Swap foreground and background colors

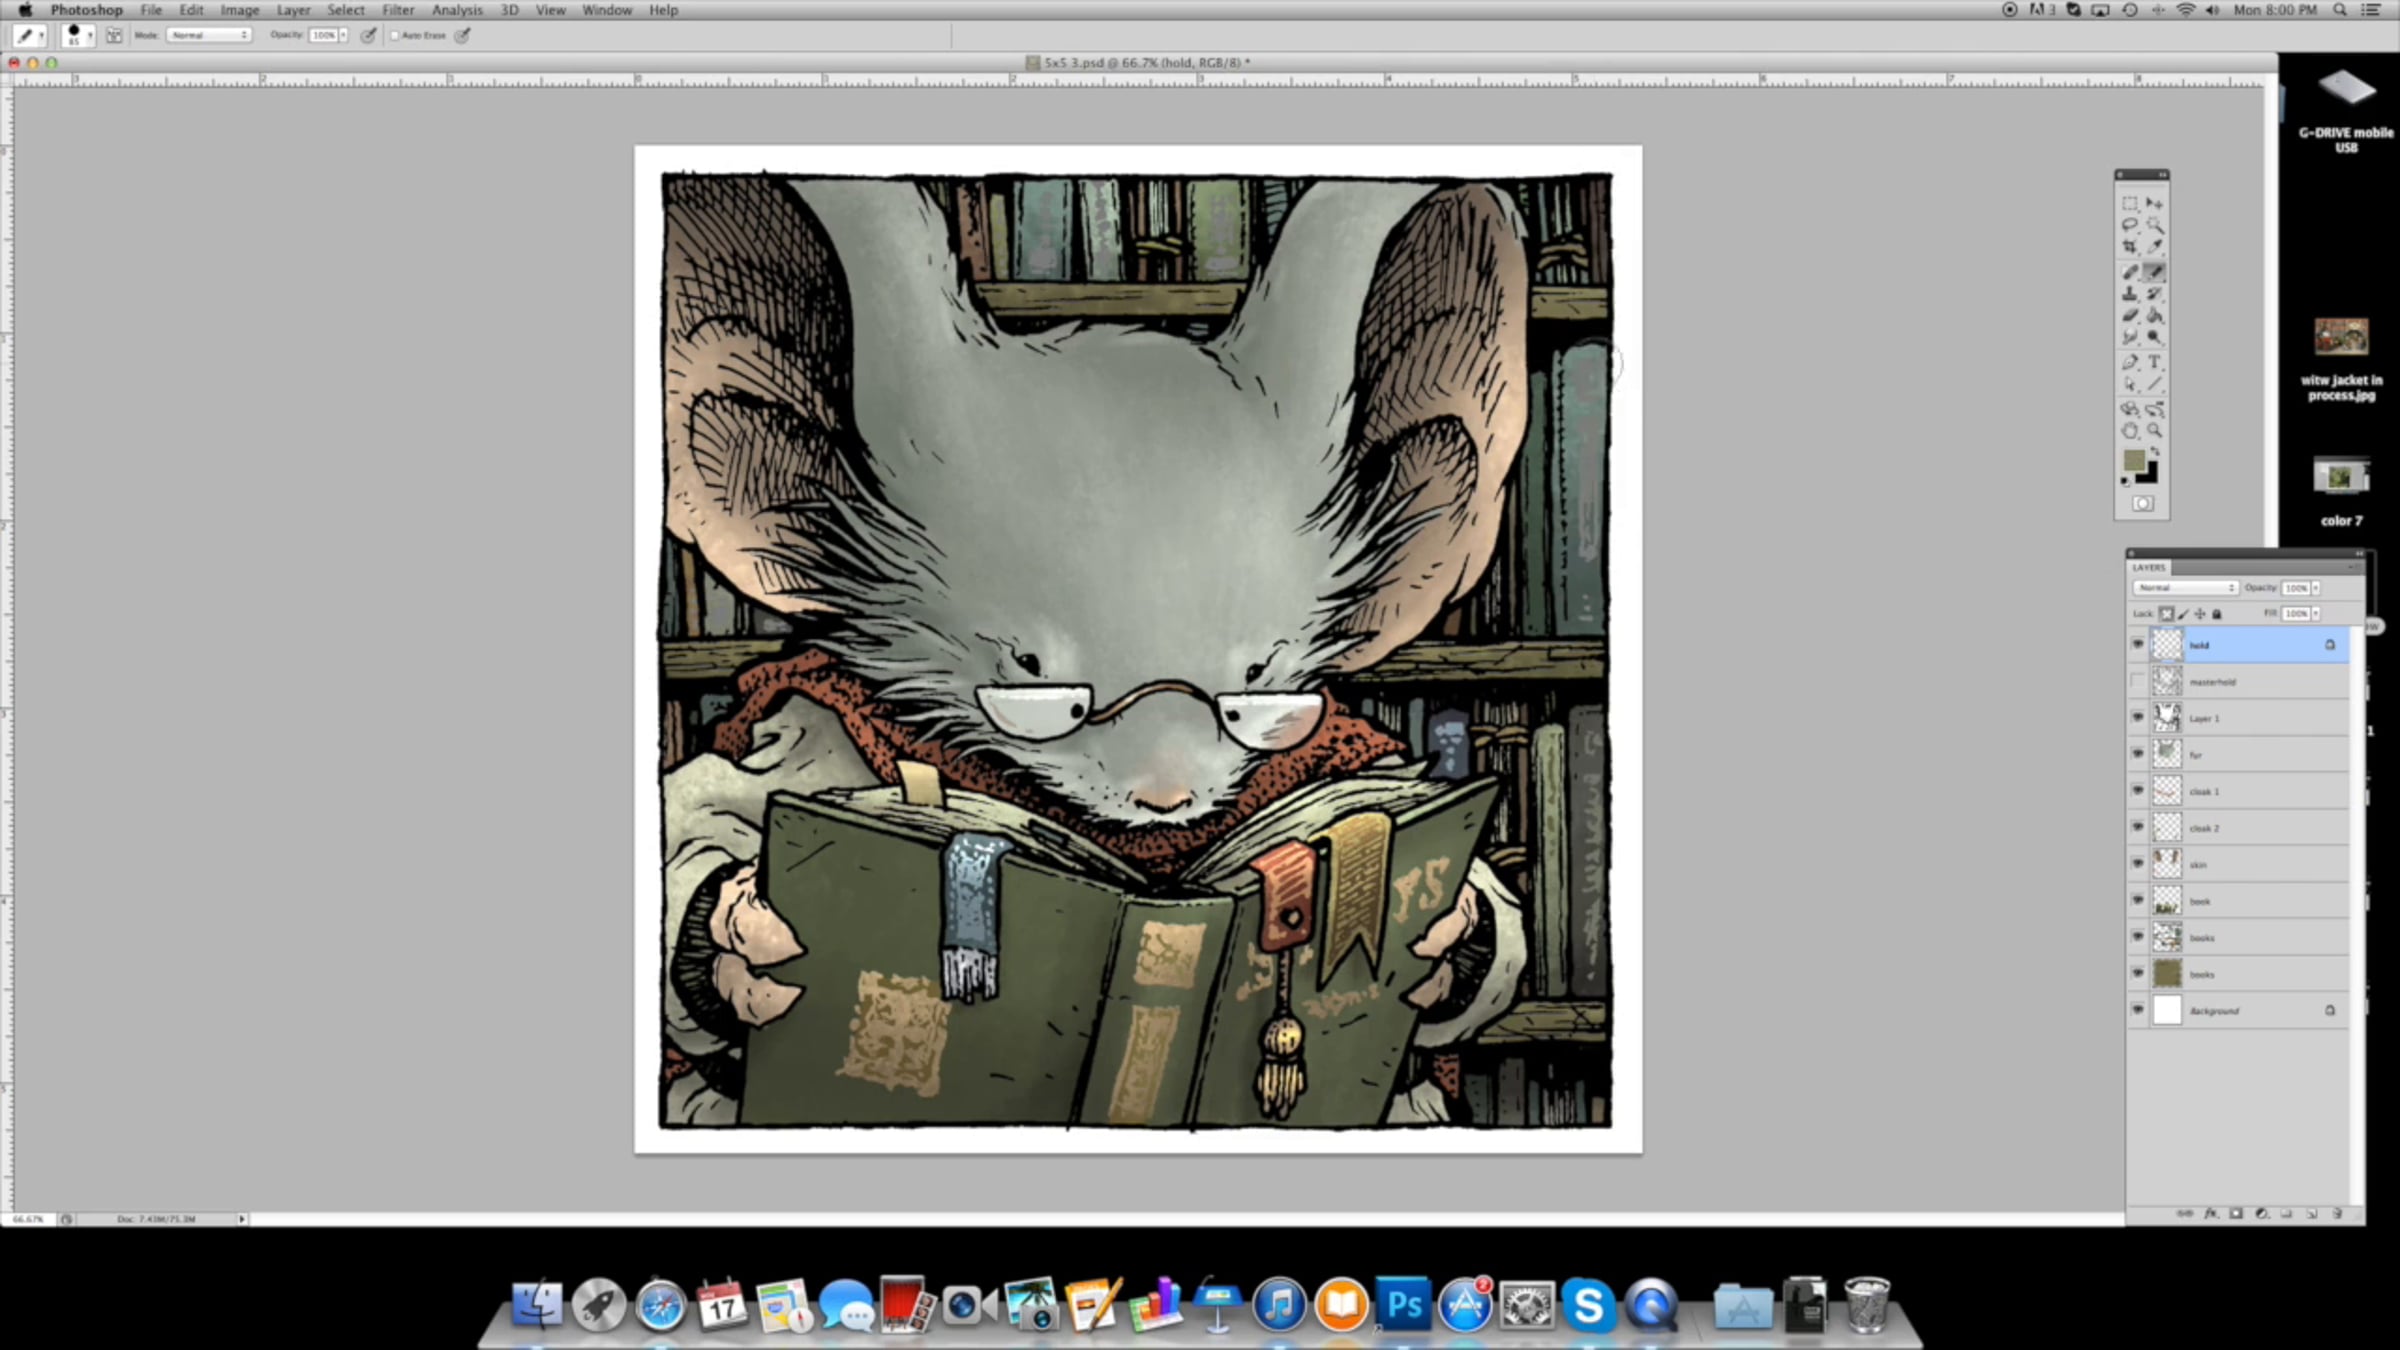pyautogui.click(x=2155, y=452)
